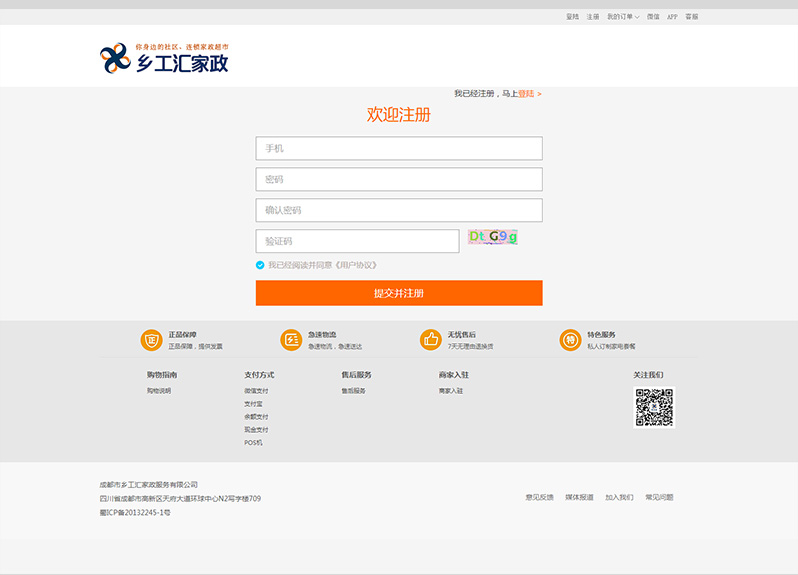Viewport: 798px width, 575px height.
Task: Click the 无忧售后 thumbs-up icon
Action: 431,340
